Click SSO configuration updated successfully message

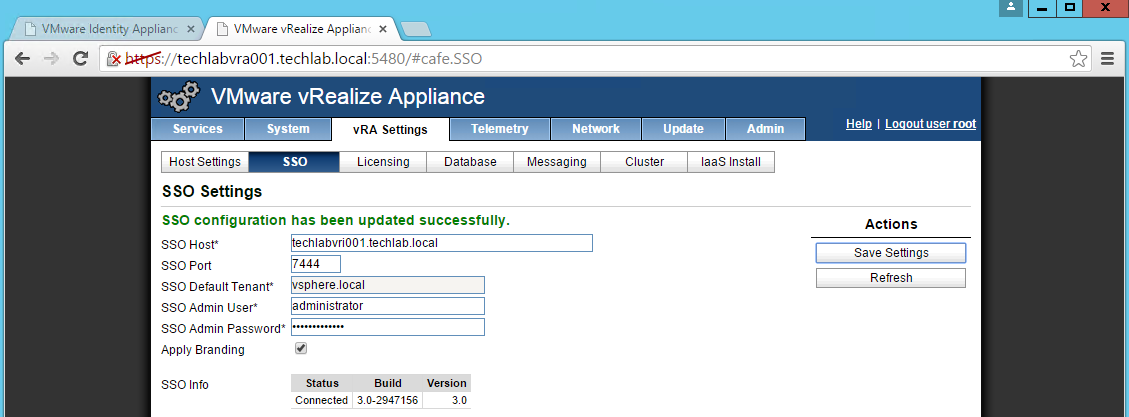point(336,220)
